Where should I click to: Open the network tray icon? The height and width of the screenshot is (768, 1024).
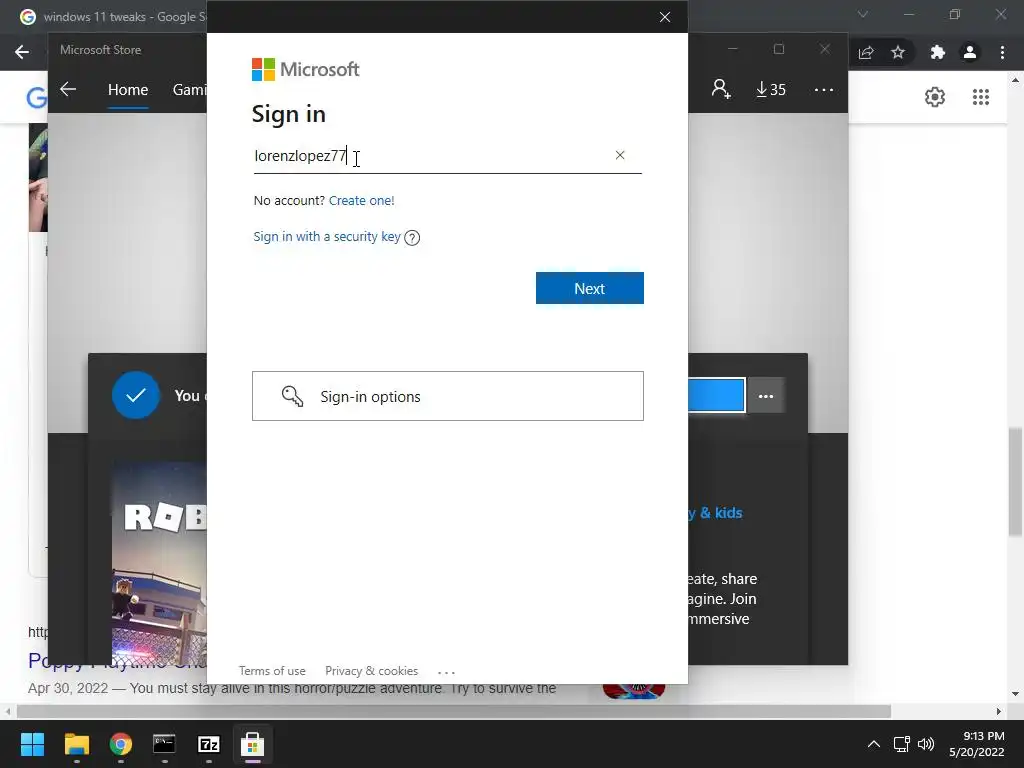tap(902, 744)
